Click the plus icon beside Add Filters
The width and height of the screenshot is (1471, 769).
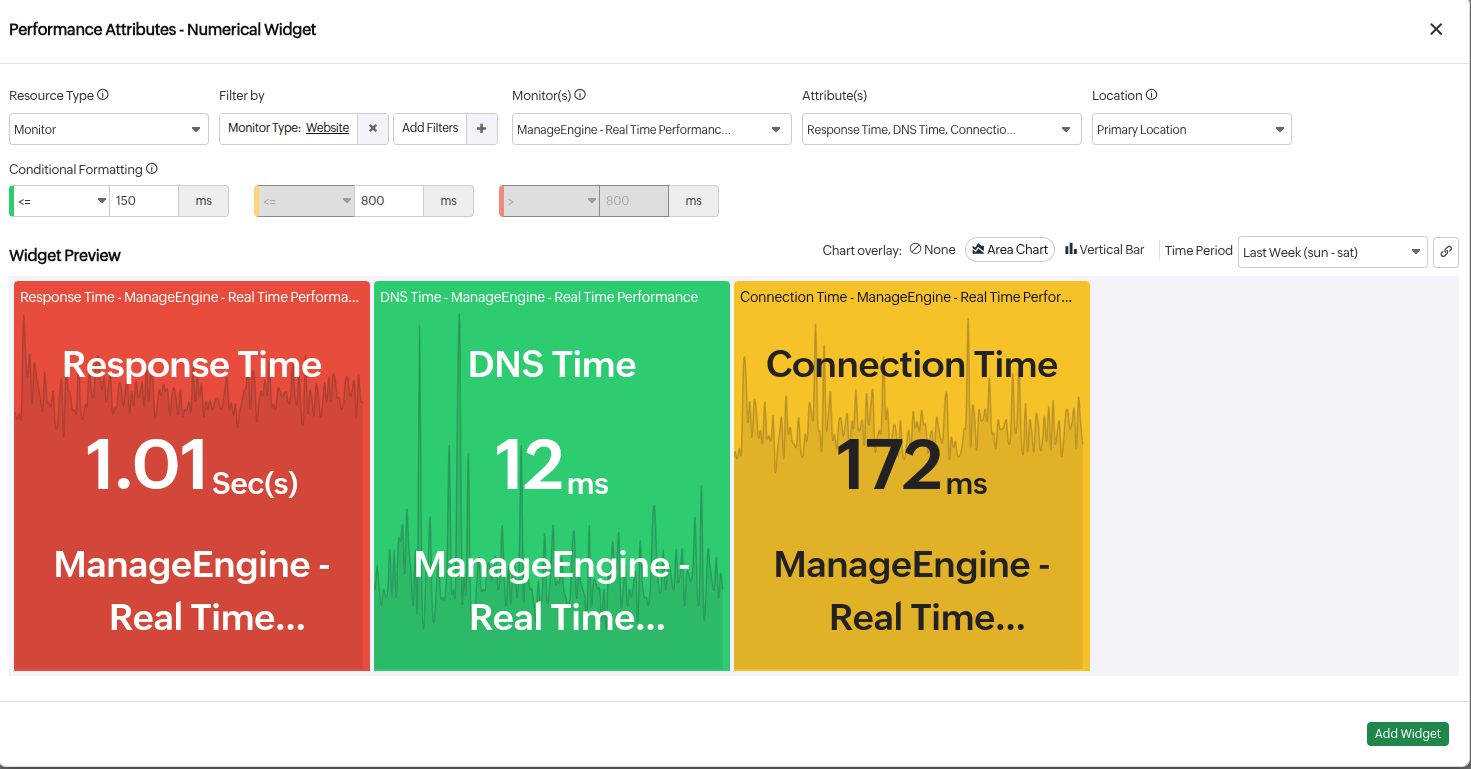481,128
